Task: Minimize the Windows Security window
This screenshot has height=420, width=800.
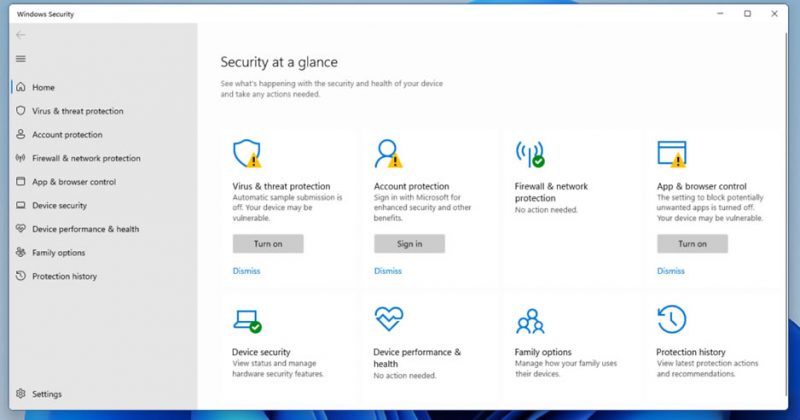Action: coord(720,14)
